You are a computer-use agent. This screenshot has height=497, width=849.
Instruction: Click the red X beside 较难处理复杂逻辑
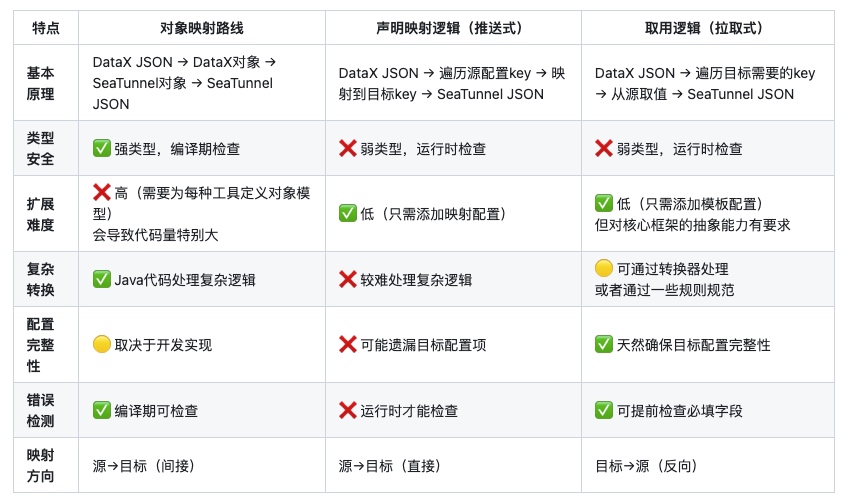[348, 279]
